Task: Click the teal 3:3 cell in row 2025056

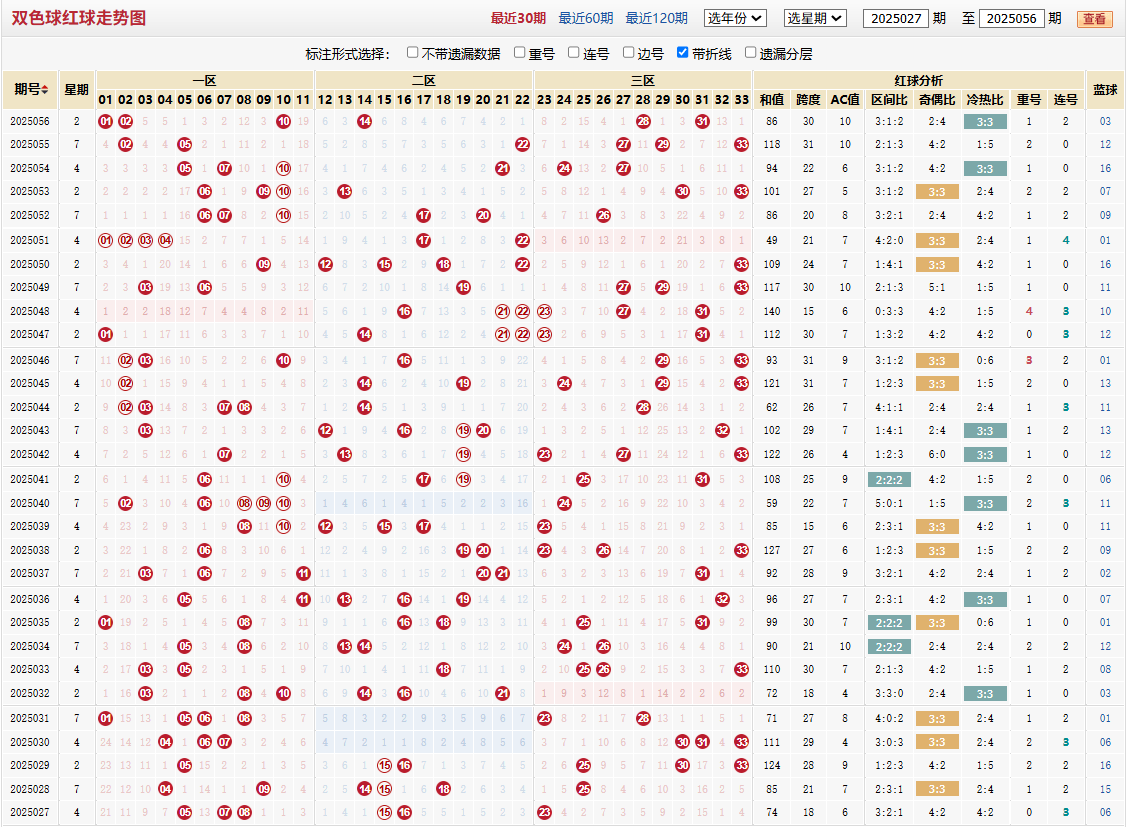Action: coord(985,122)
